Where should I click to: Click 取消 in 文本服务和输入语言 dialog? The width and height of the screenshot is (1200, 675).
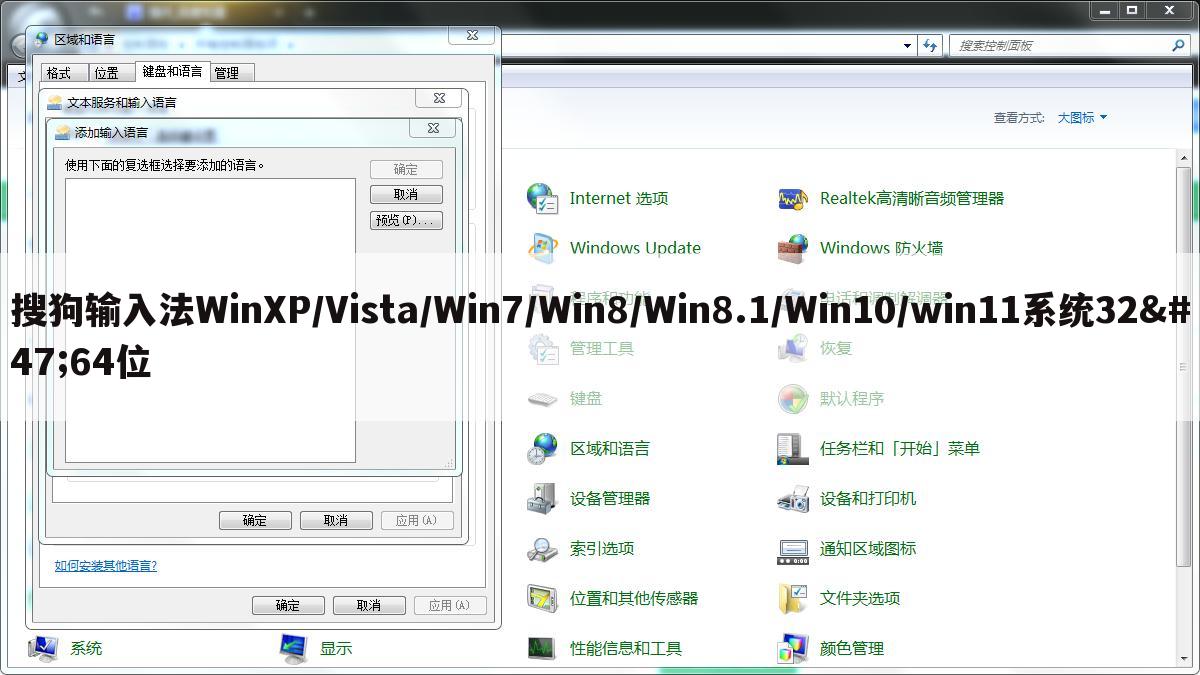[x=336, y=520]
